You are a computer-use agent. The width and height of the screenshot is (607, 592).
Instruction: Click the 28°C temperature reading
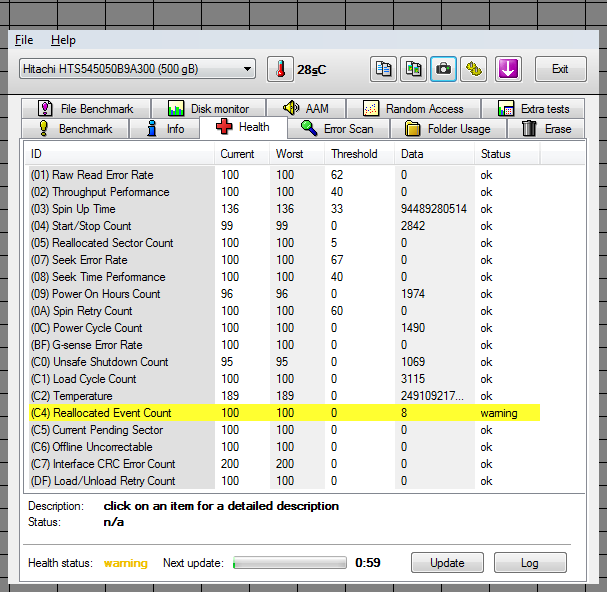(312, 70)
